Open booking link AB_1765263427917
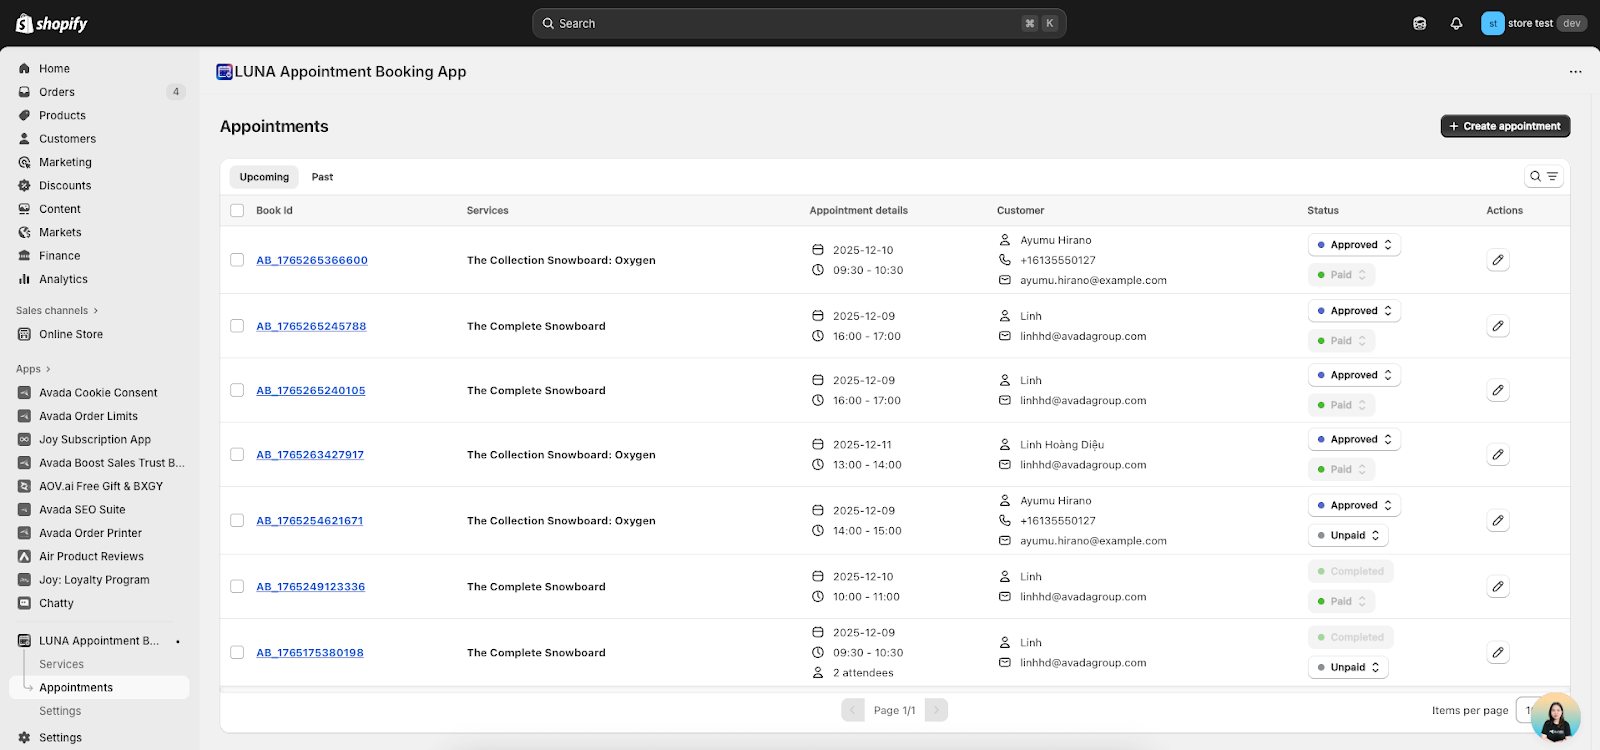This screenshot has width=1600, height=750. click(310, 455)
